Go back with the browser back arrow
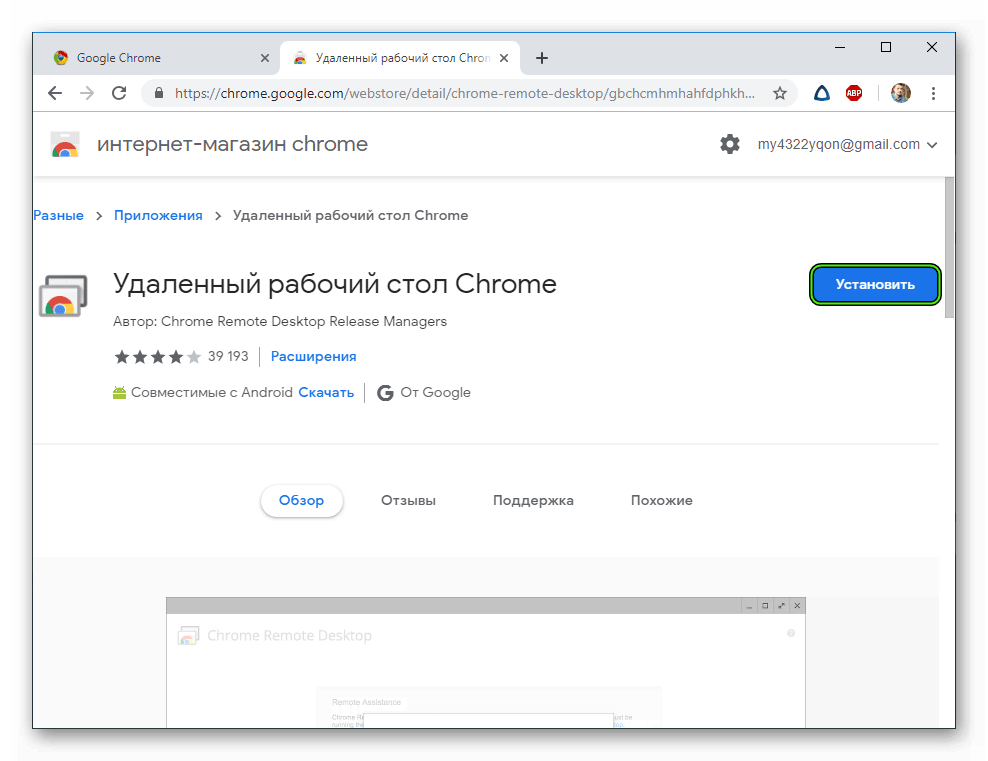 tap(55, 93)
